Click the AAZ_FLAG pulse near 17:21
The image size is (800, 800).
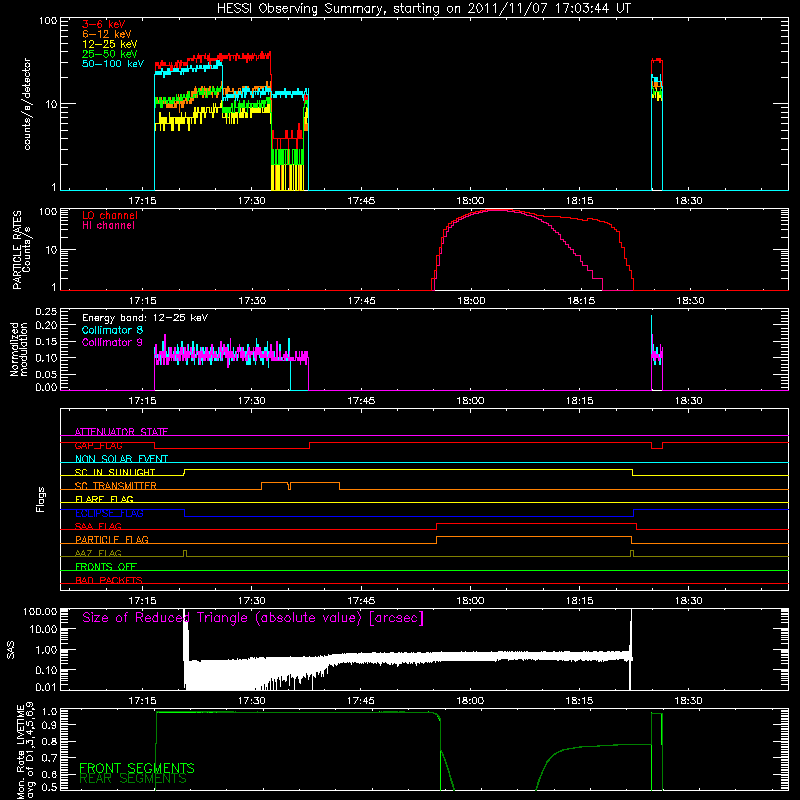coord(185,553)
